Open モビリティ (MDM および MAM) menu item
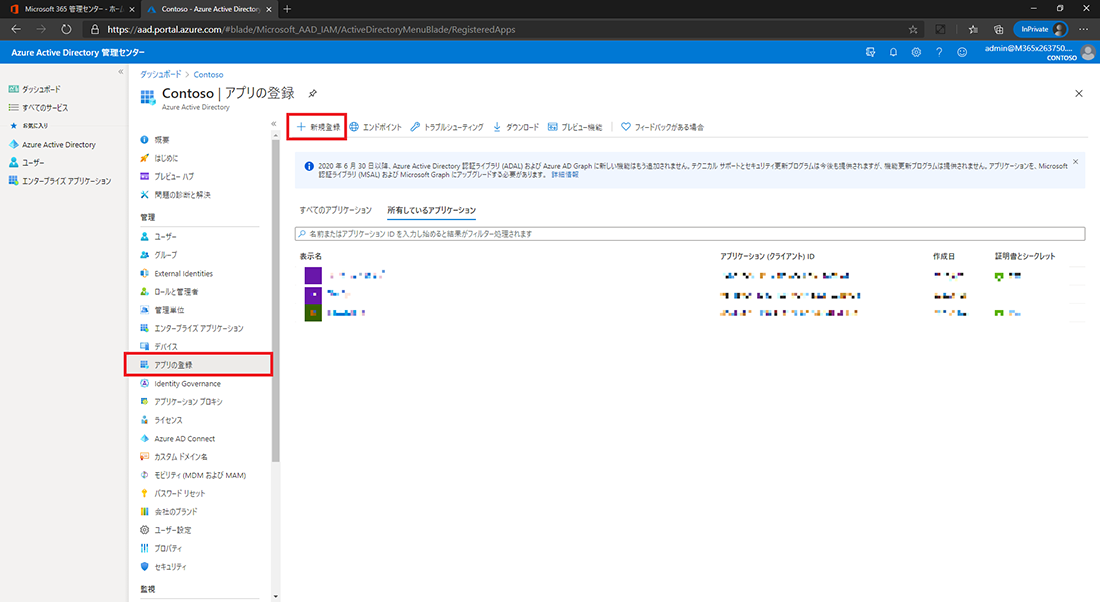Viewport: 1100px width, 602px height. tap(199, 474)
